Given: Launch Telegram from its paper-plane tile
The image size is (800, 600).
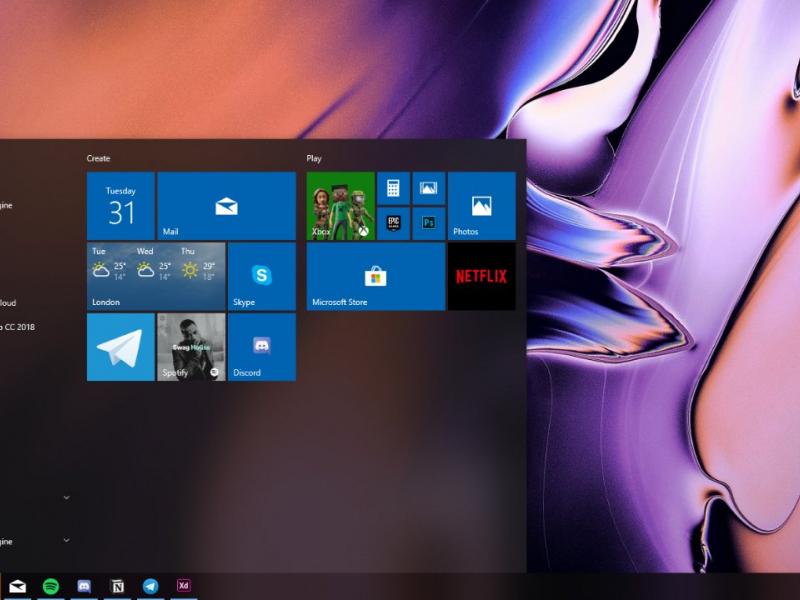Looking at the screenshot, I should point(120,347).
